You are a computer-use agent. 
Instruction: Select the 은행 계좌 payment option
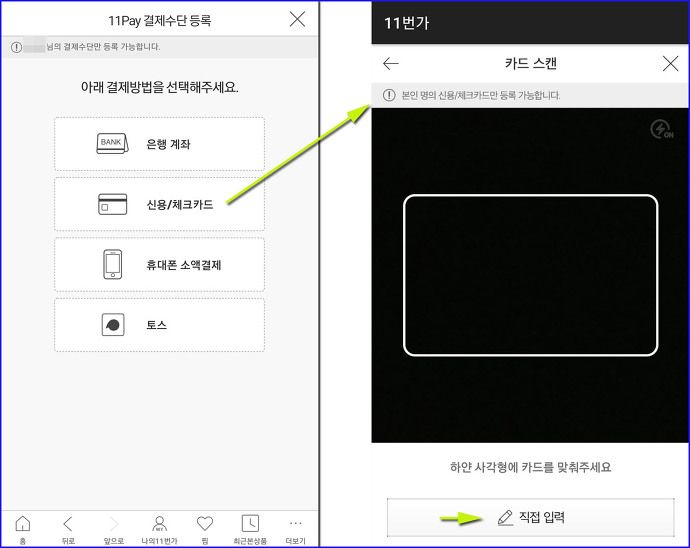coord(159,144)
